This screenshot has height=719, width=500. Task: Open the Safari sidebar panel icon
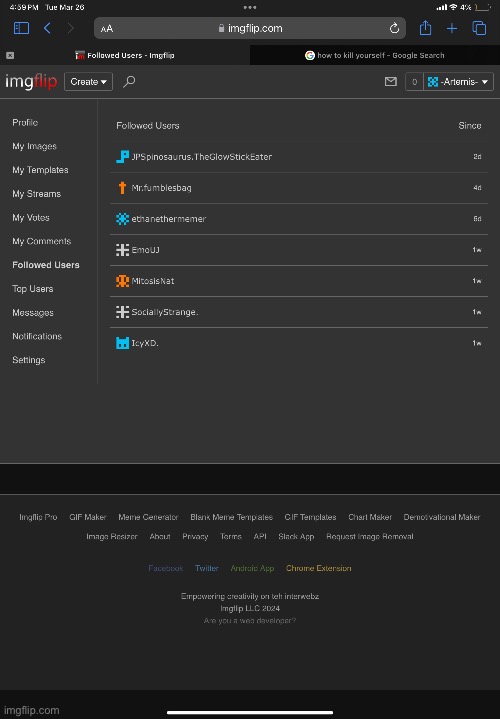(21, 28)
